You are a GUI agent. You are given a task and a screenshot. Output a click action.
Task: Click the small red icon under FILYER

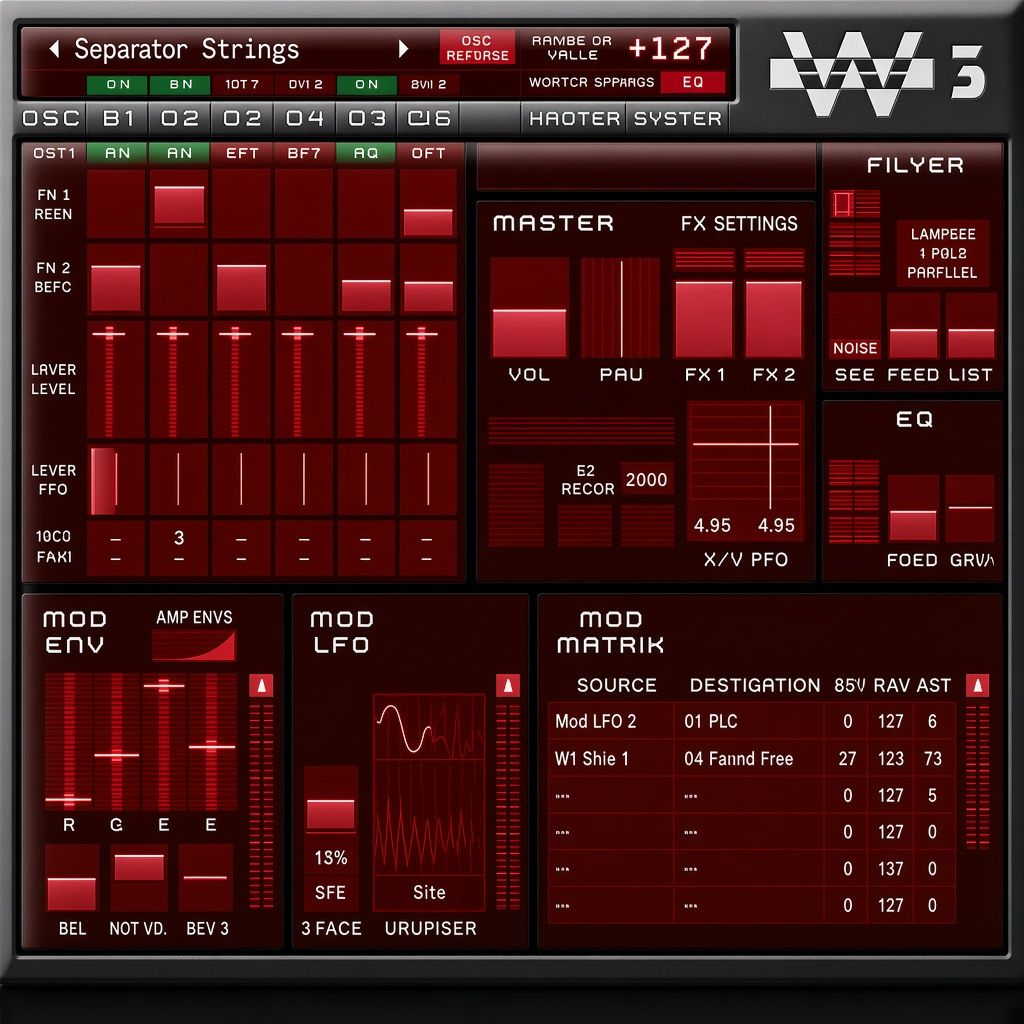tap(842, 204)
